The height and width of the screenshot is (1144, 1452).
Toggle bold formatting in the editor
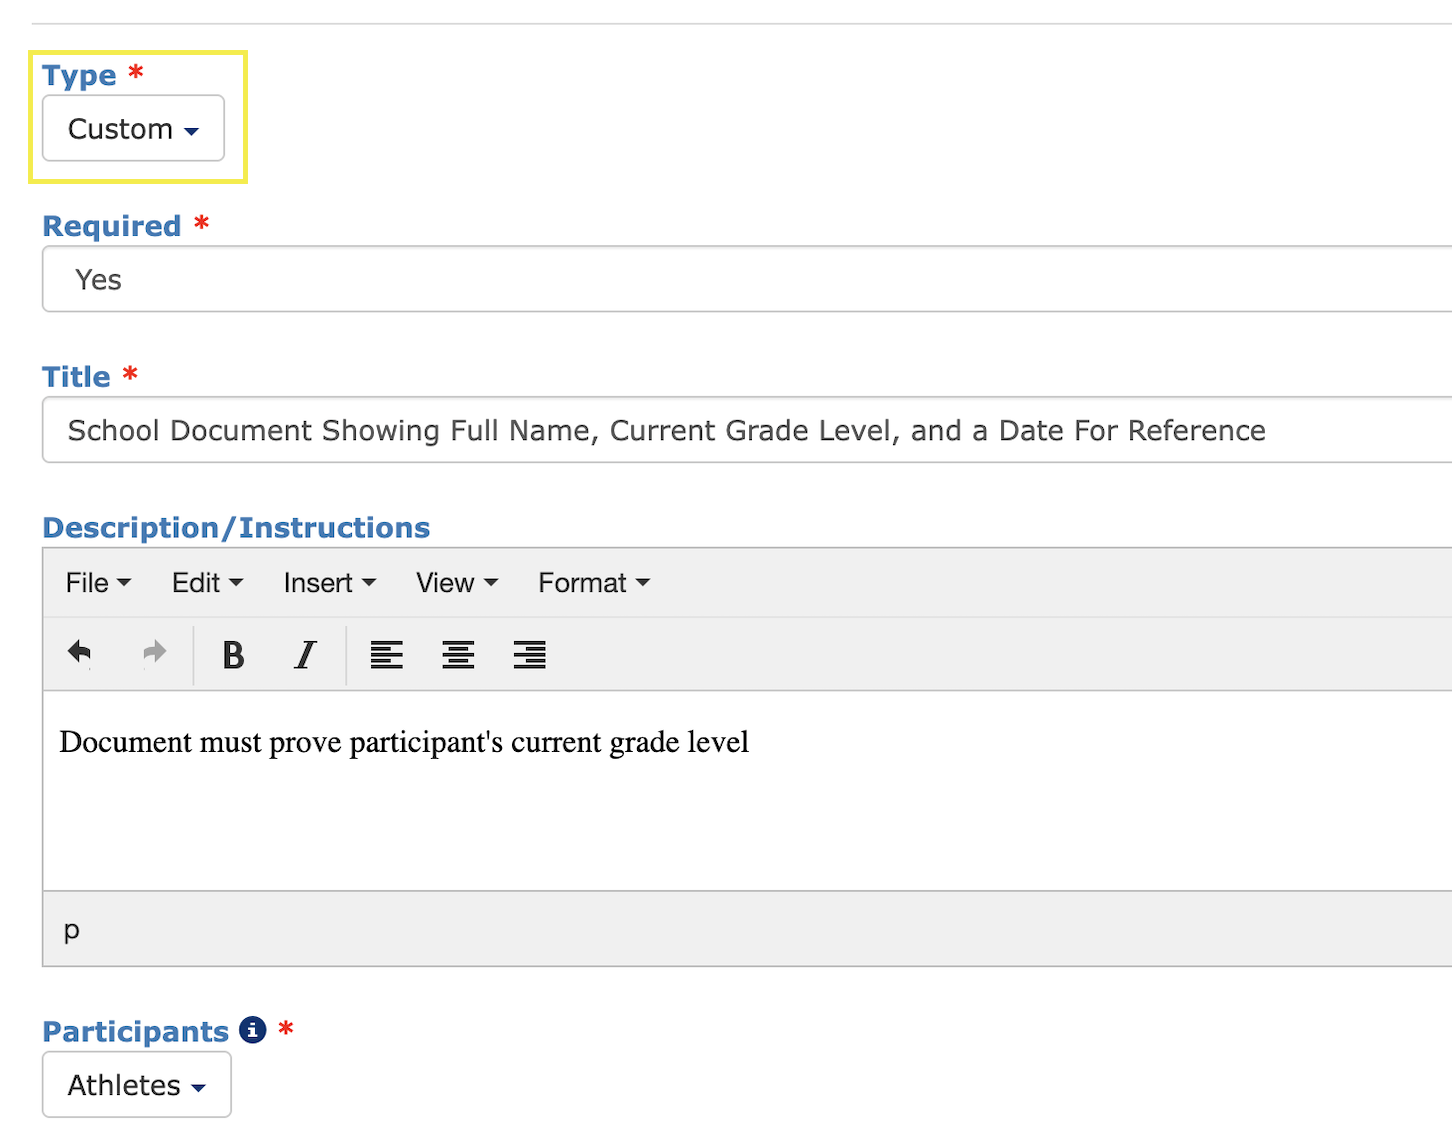(233, 655)
